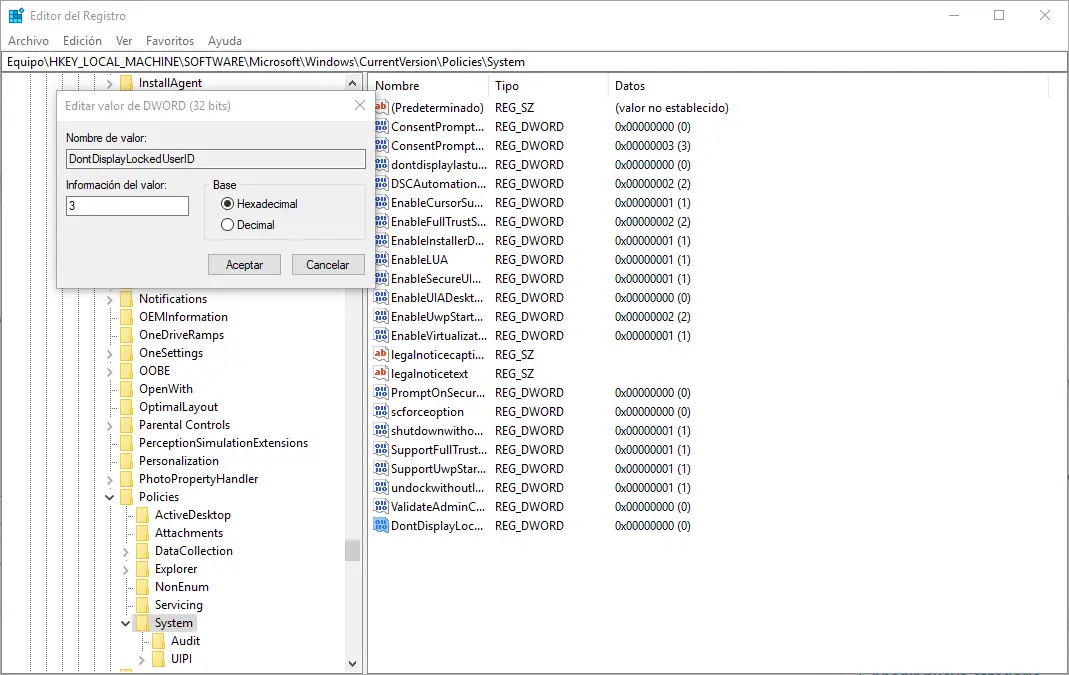
Task: Expand the Notifications key
Action: [110, 299]
